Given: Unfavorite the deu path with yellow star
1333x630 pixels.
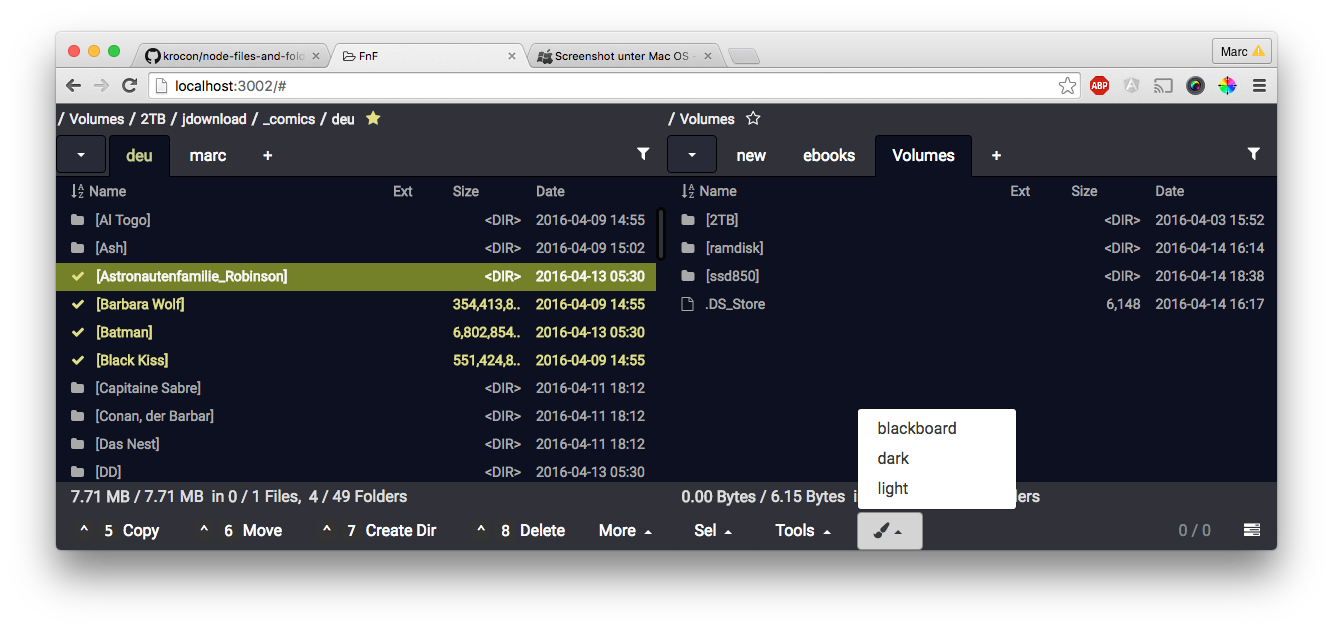Looking at the screenshot, I should click(373, 118).
